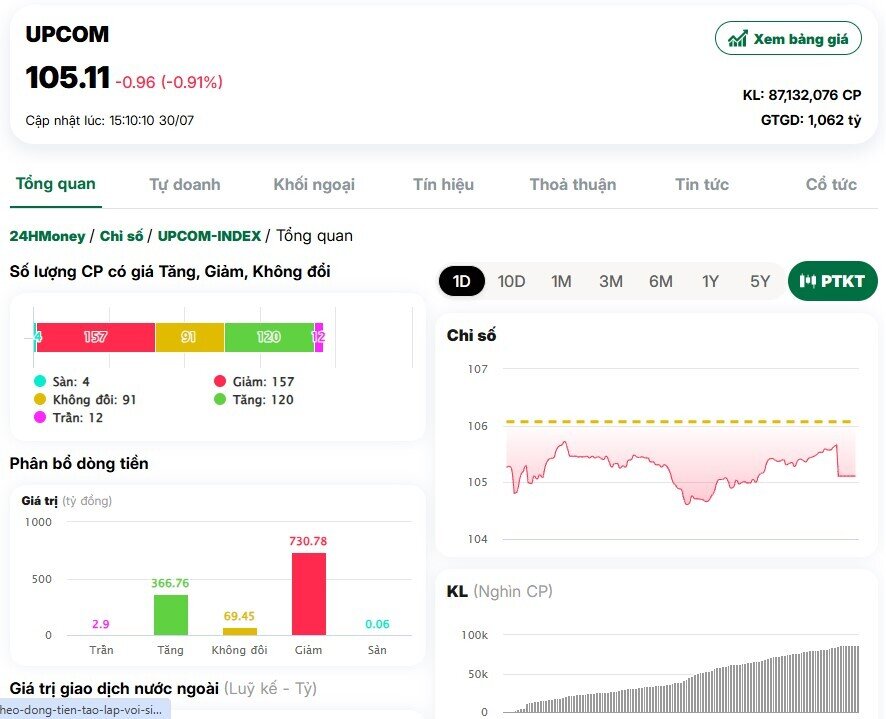Image resolution: width=886 pixels, height=719 pixels.
Task: Select the 3M chart range
Action: click(x=611, y=281)
